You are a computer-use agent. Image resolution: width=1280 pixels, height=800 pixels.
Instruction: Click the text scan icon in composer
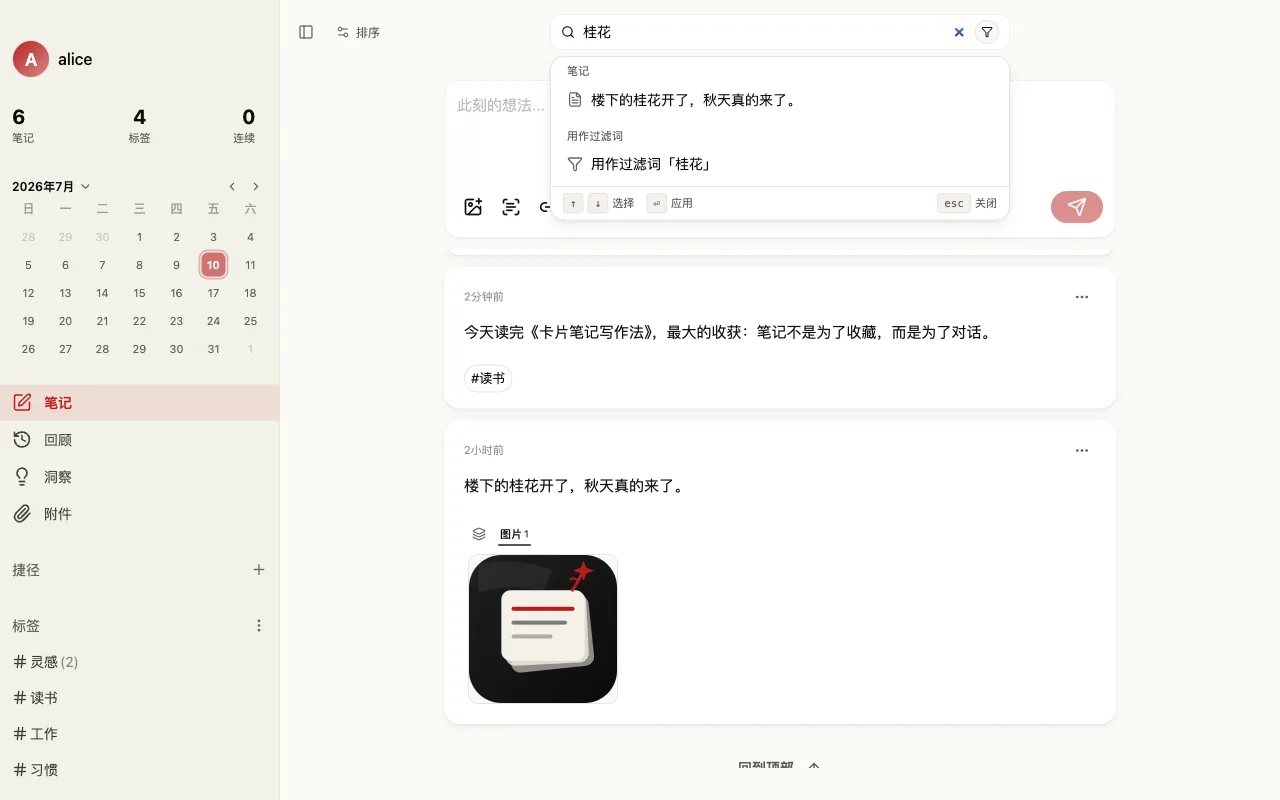(511, 207)
